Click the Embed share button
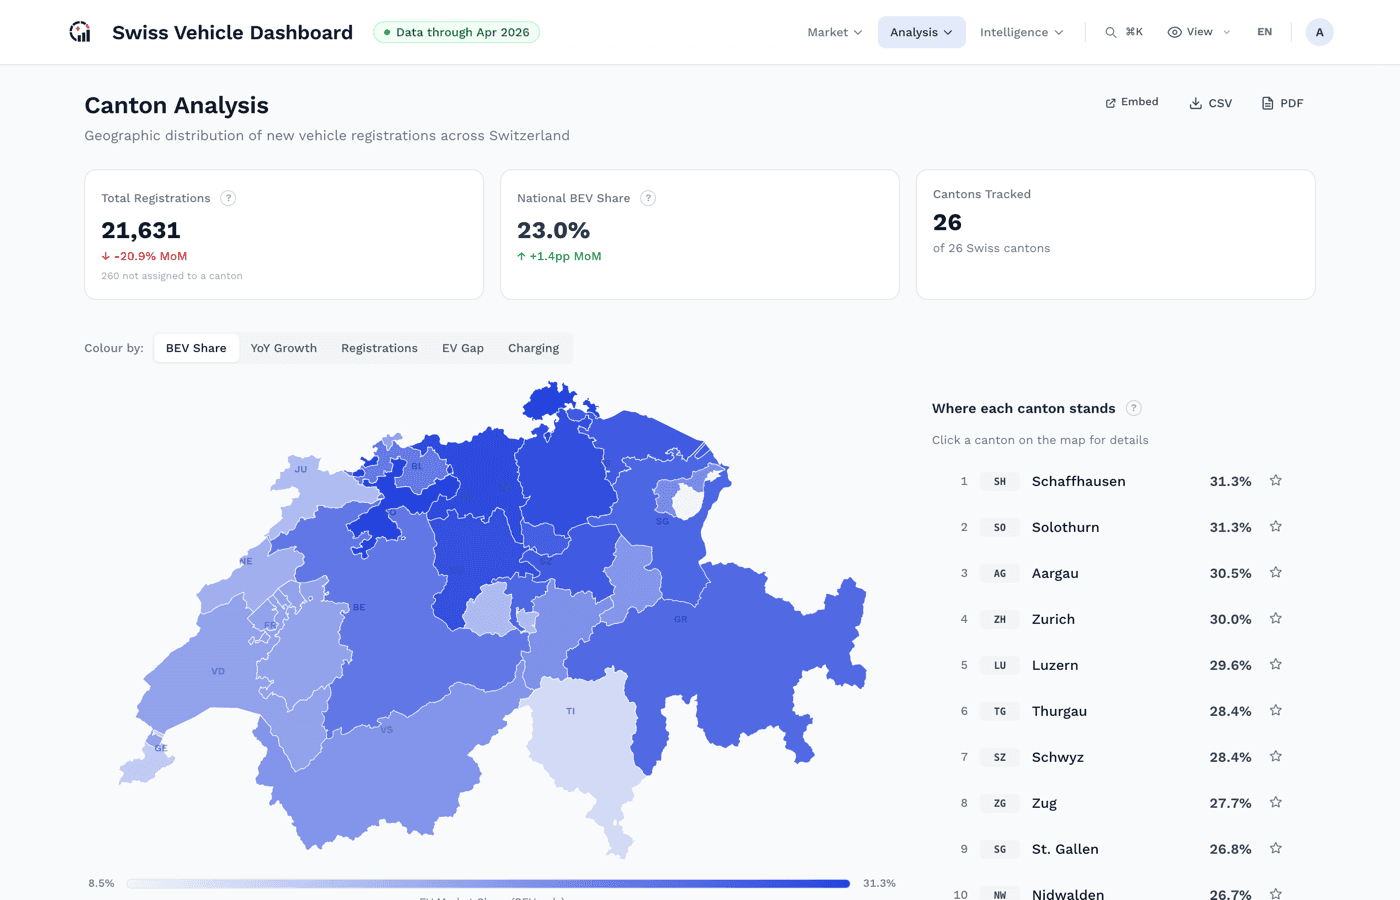 (x=1131, y=102)
